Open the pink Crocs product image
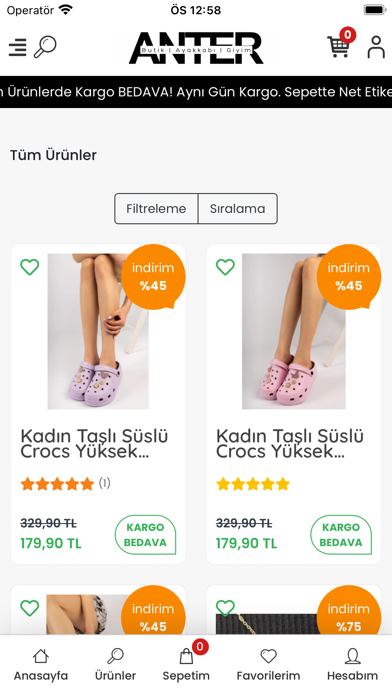Screen dimensions: 392x696 tap(293, 331)
